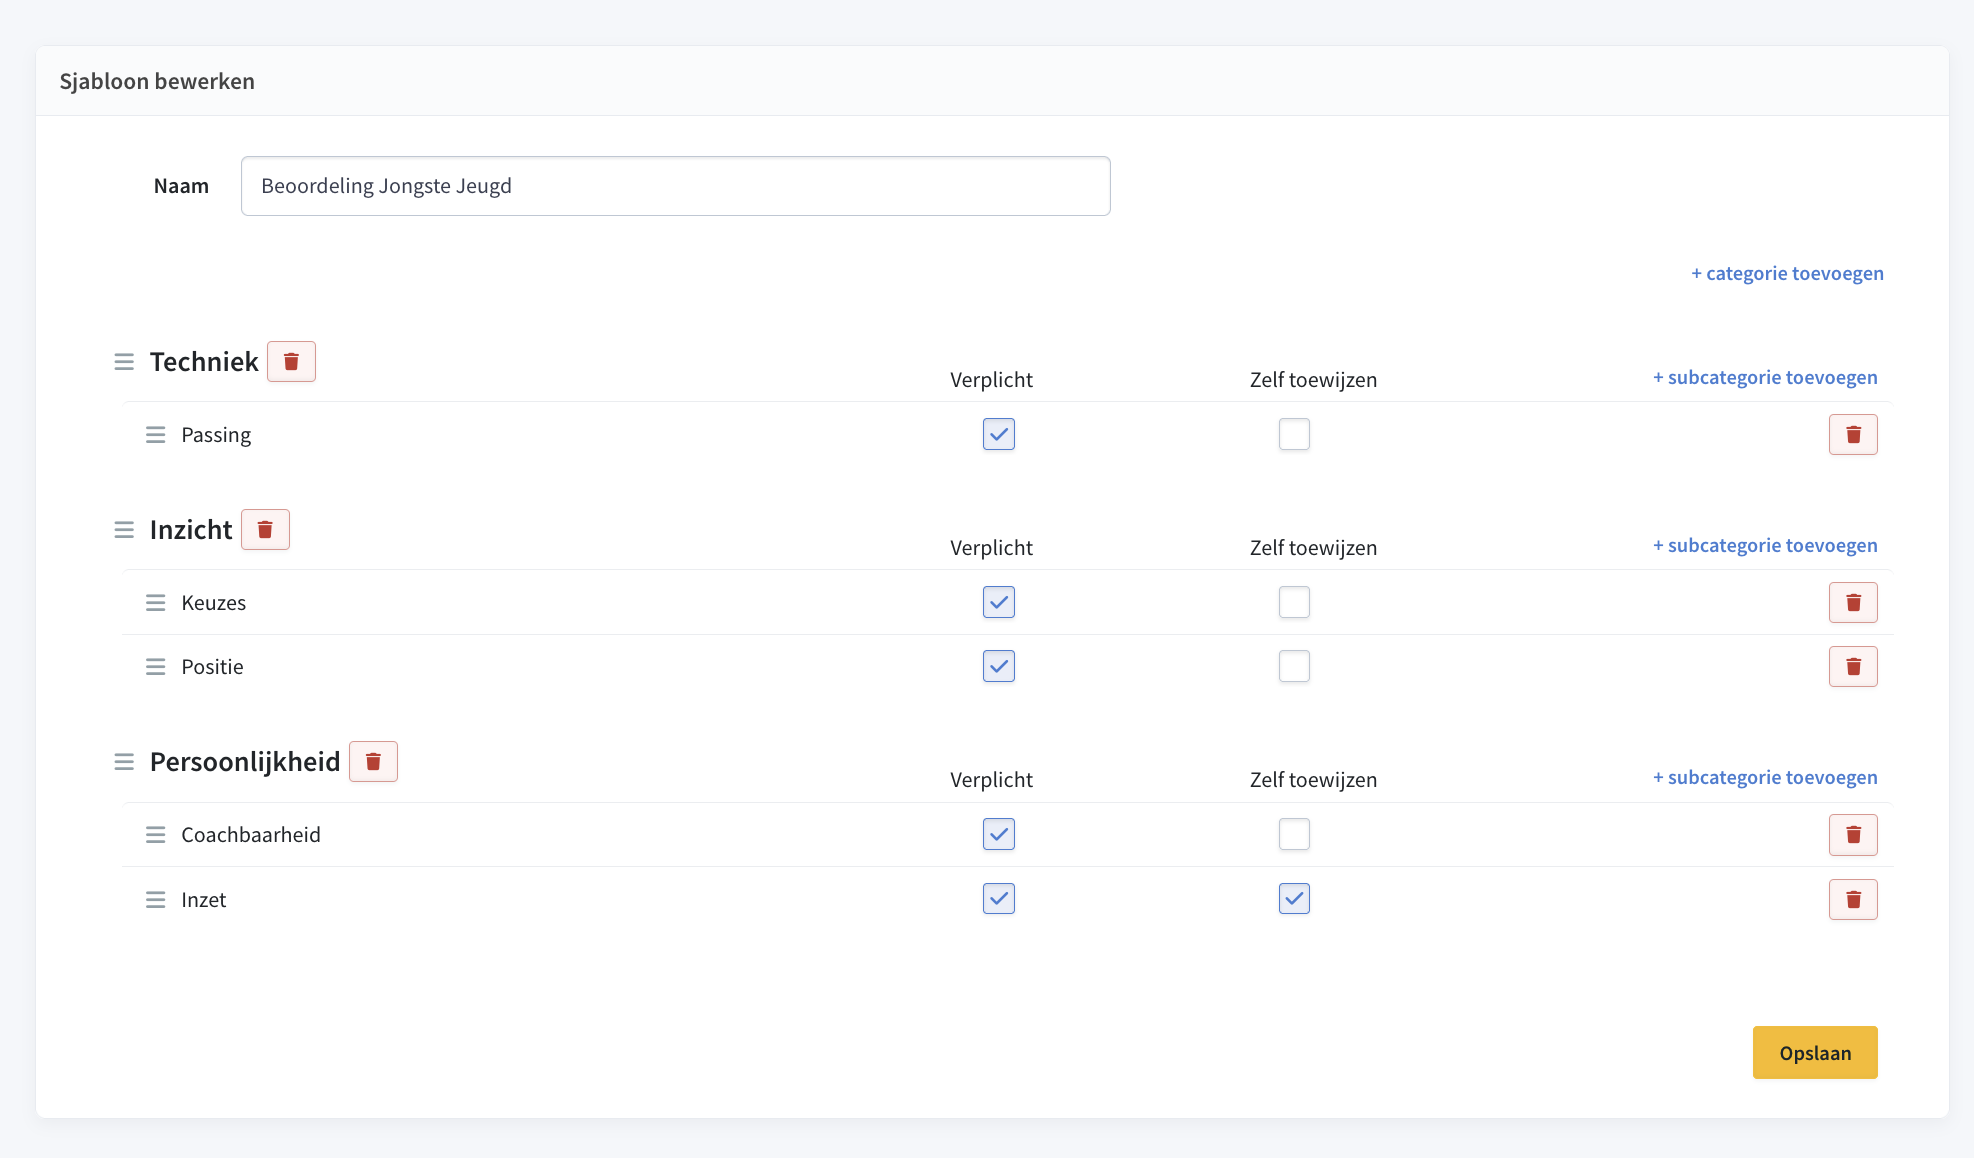Focus the Naam input field
This screenshot has width=1974, height=1158.
pos(675,186)
